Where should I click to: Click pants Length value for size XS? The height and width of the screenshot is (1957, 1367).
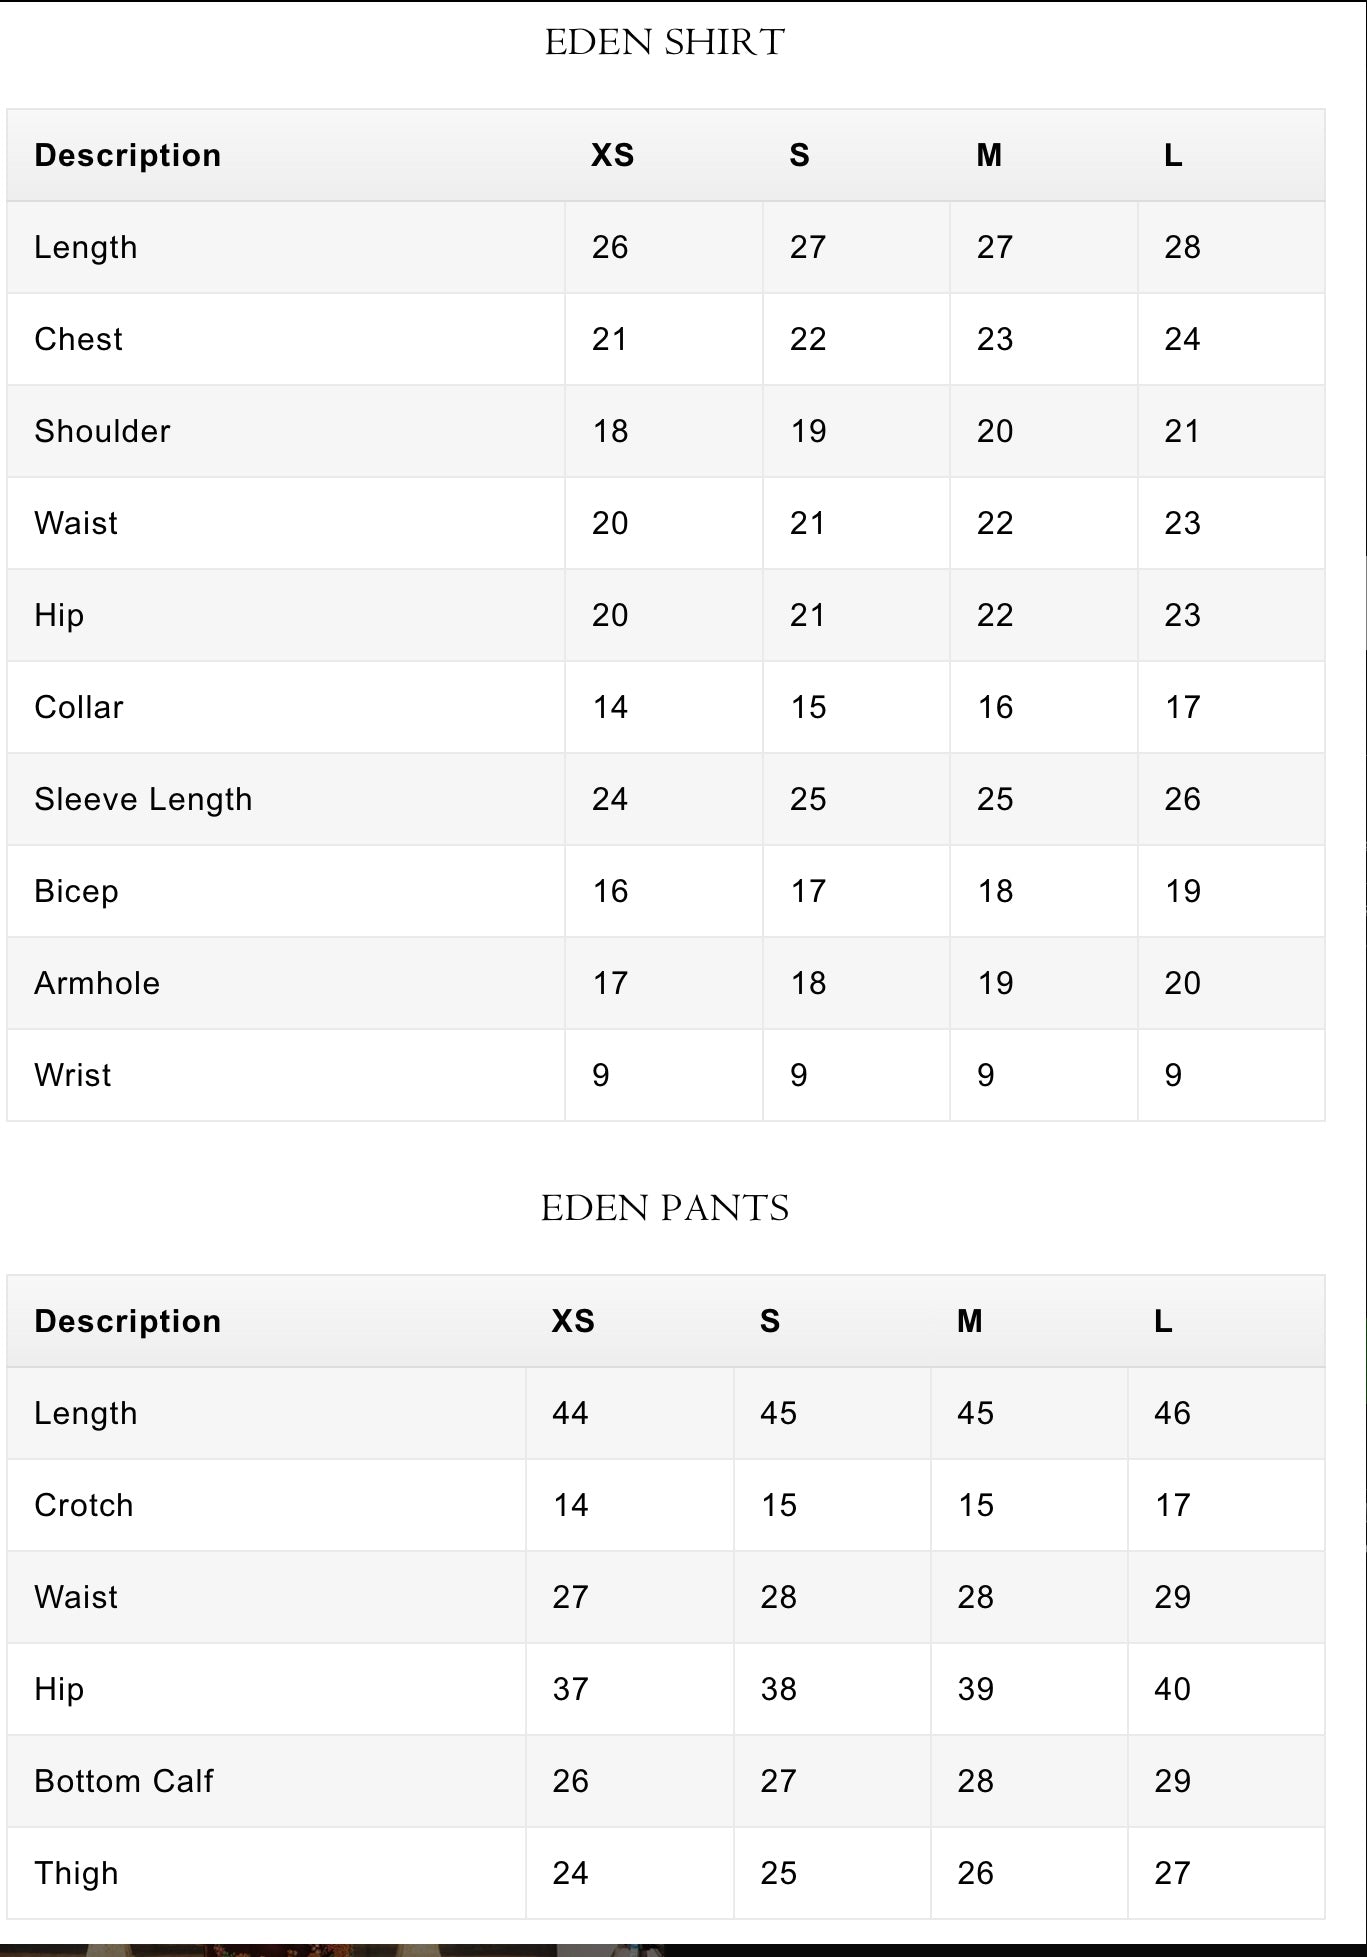(570, 1413)
